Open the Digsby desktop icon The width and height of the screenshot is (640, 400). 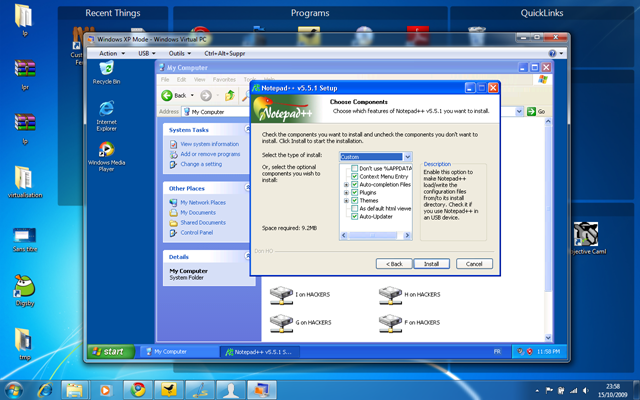point(24,290)
